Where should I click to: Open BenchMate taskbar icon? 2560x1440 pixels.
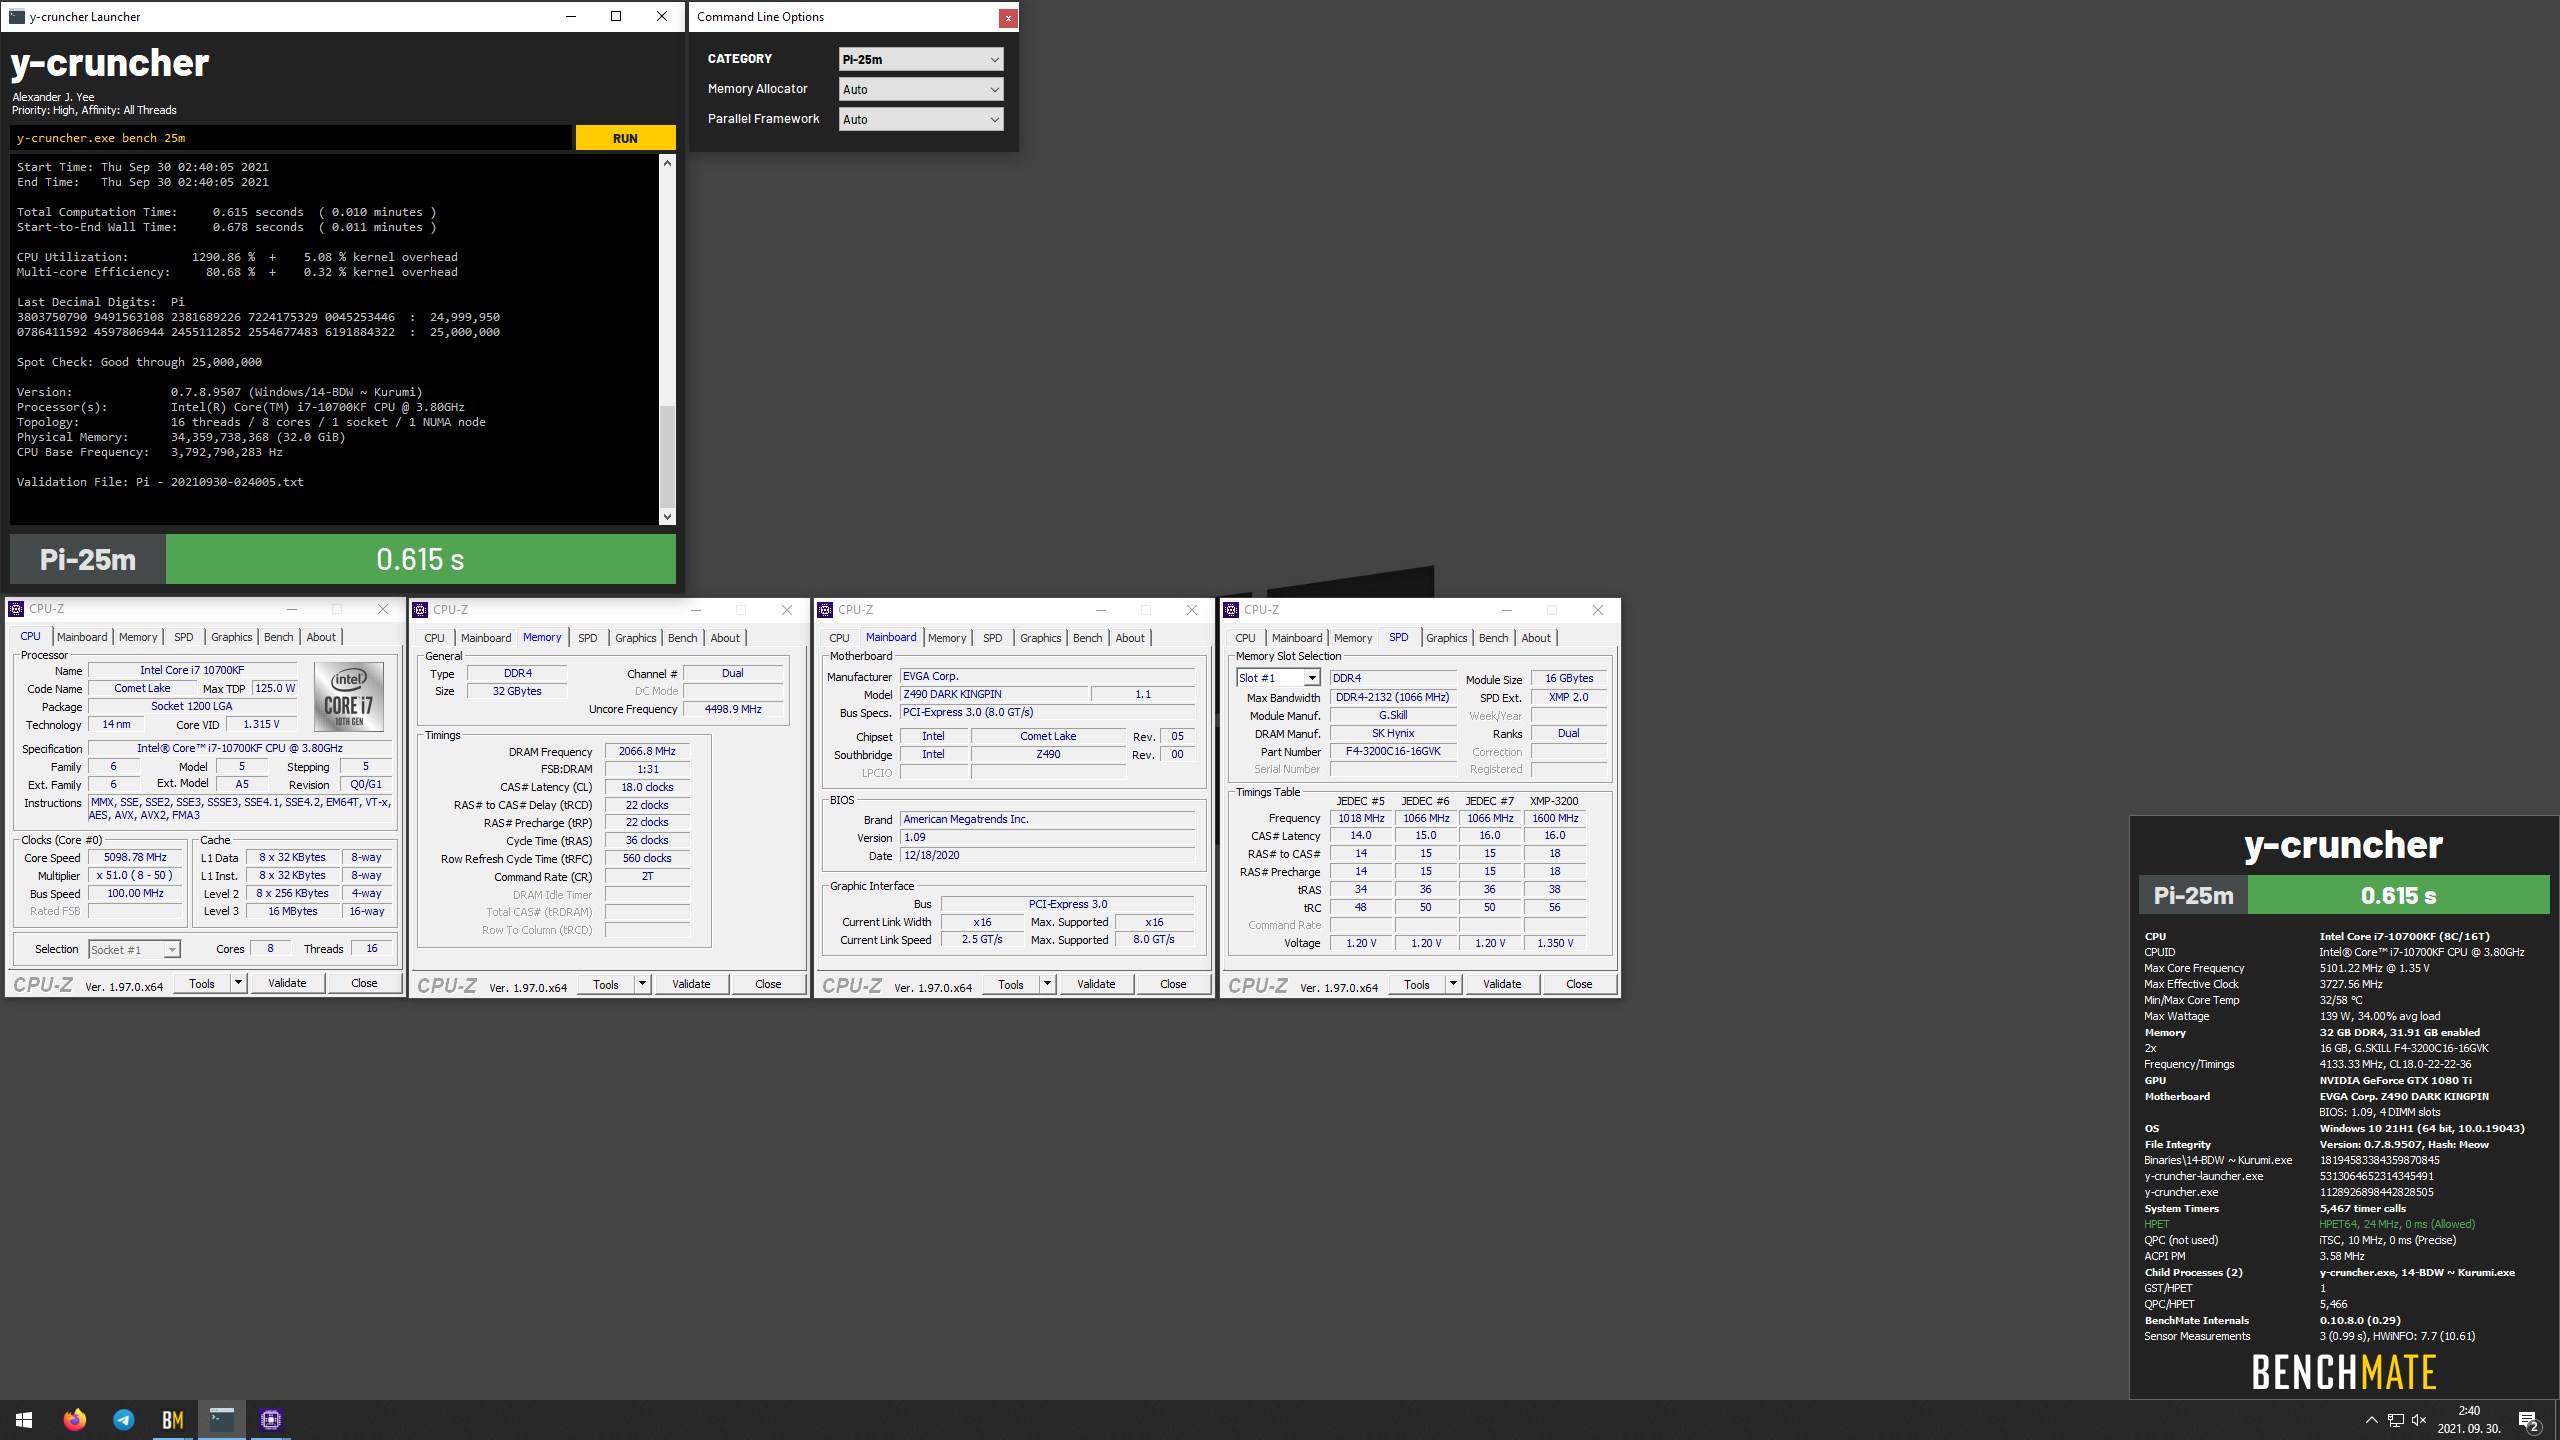pos(172,1420)
